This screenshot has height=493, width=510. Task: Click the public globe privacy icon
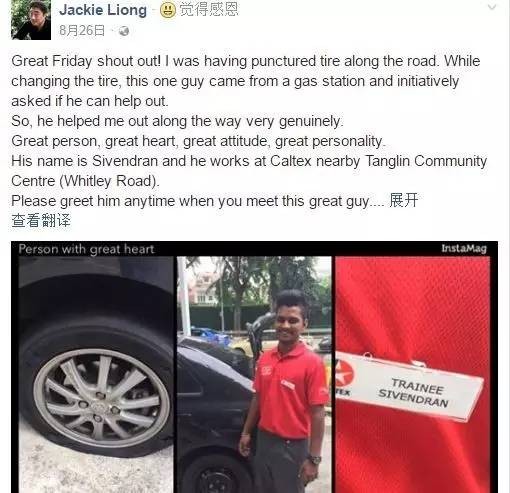pos(124,31)
